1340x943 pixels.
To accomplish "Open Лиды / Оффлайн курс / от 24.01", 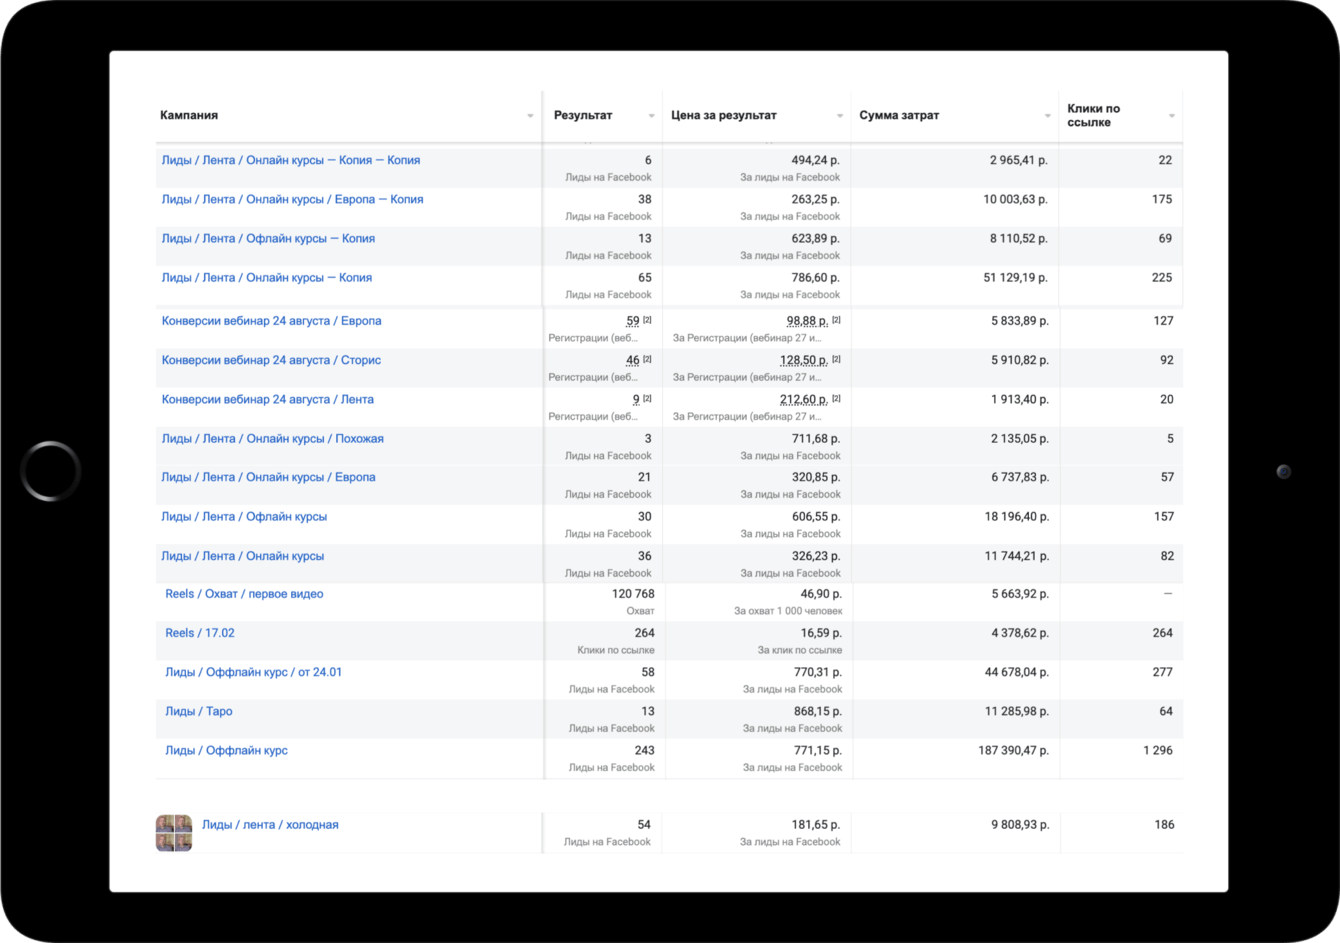I will [x=253, y=672].
